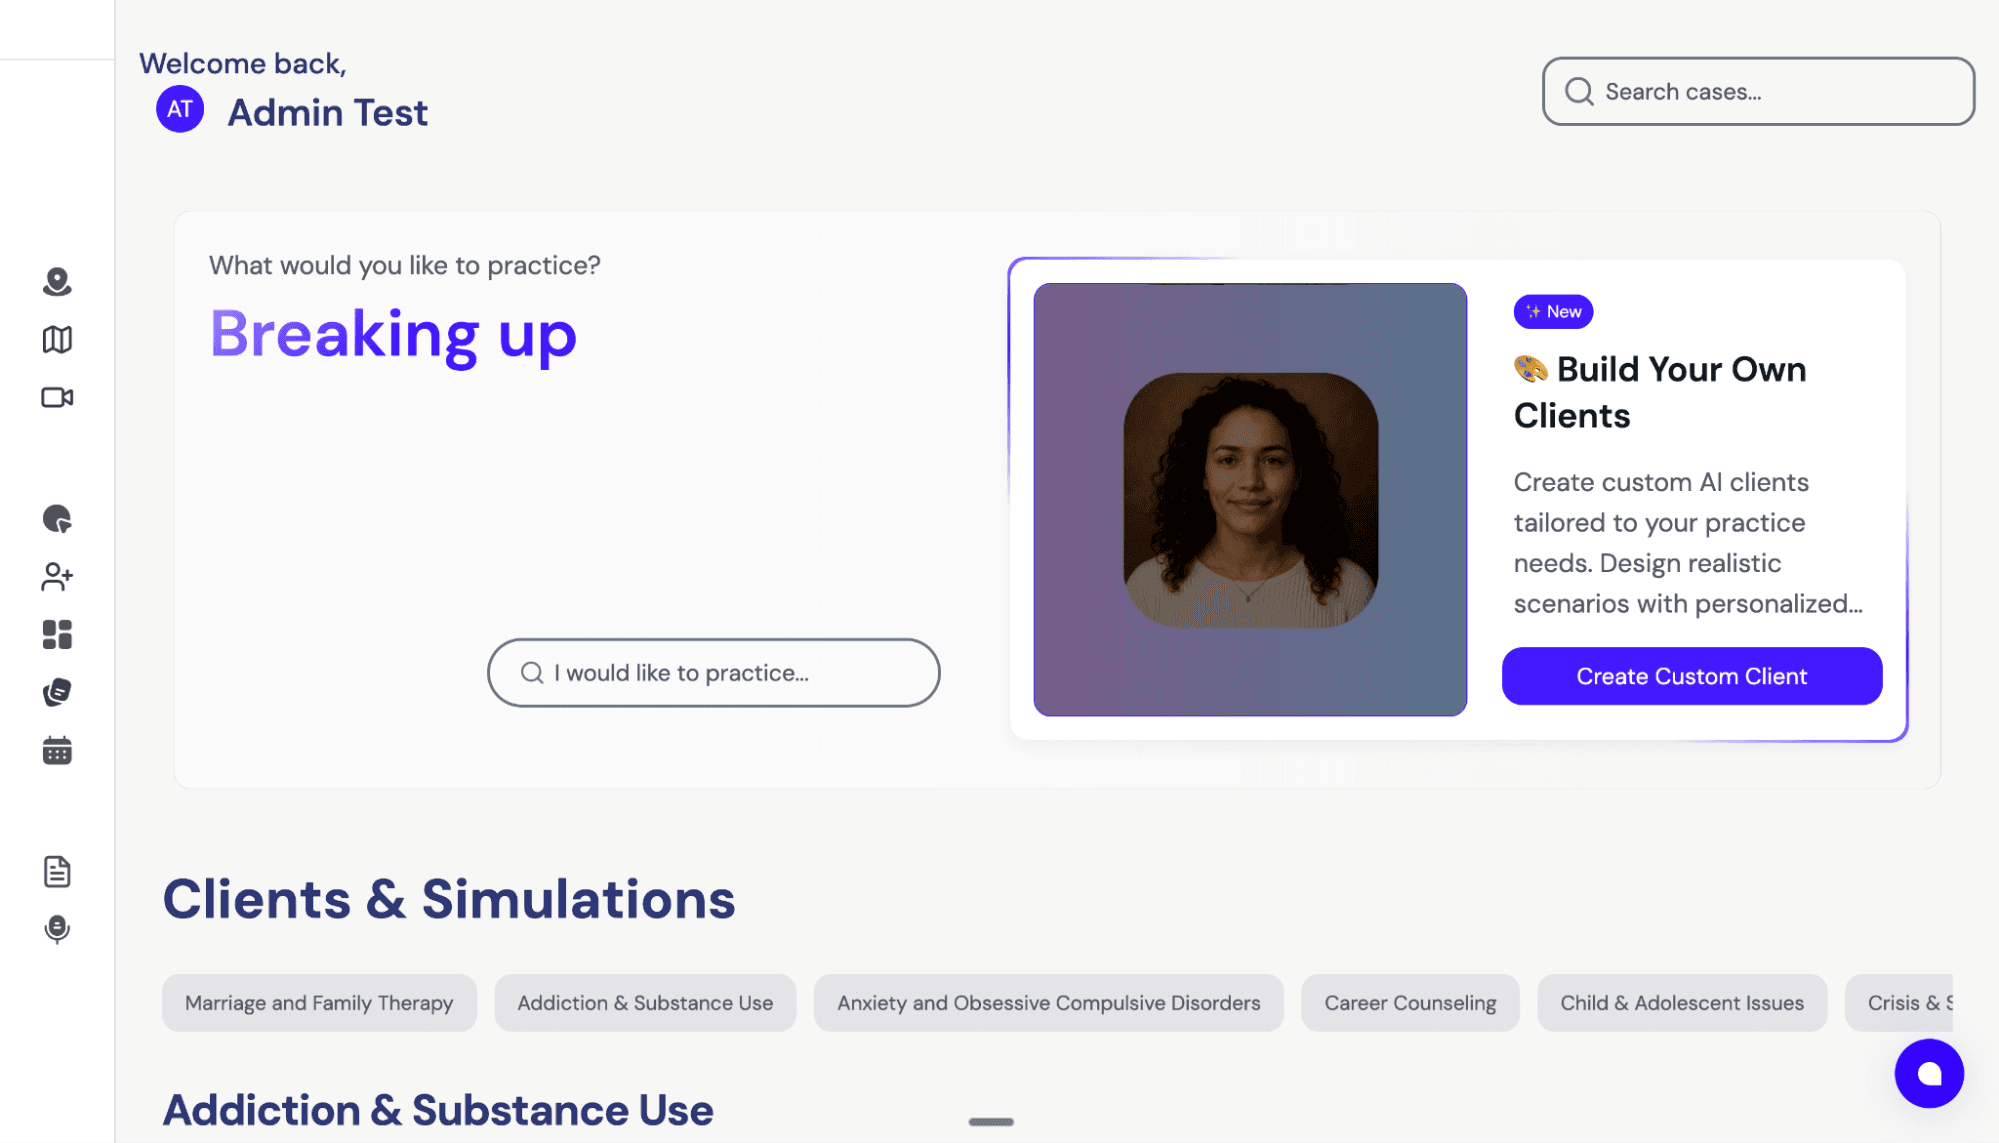
Task: Select Marriage and Family Therapy tab
Action: click(x=319, y=1003)
